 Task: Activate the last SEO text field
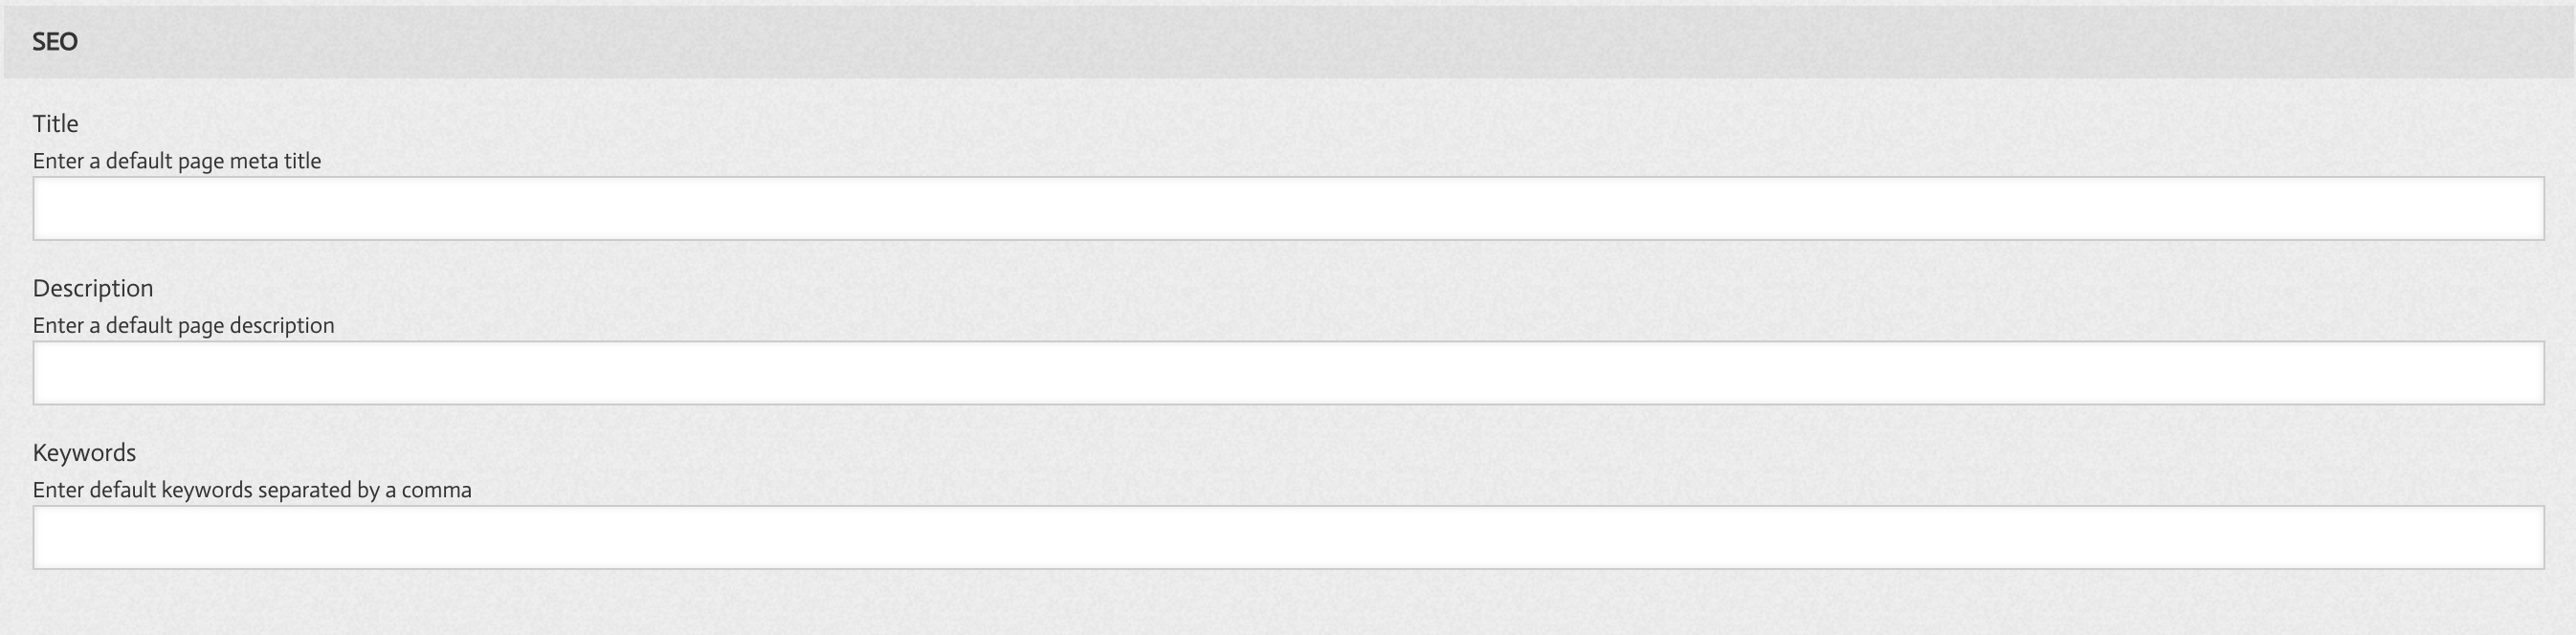pos(1288,538)
